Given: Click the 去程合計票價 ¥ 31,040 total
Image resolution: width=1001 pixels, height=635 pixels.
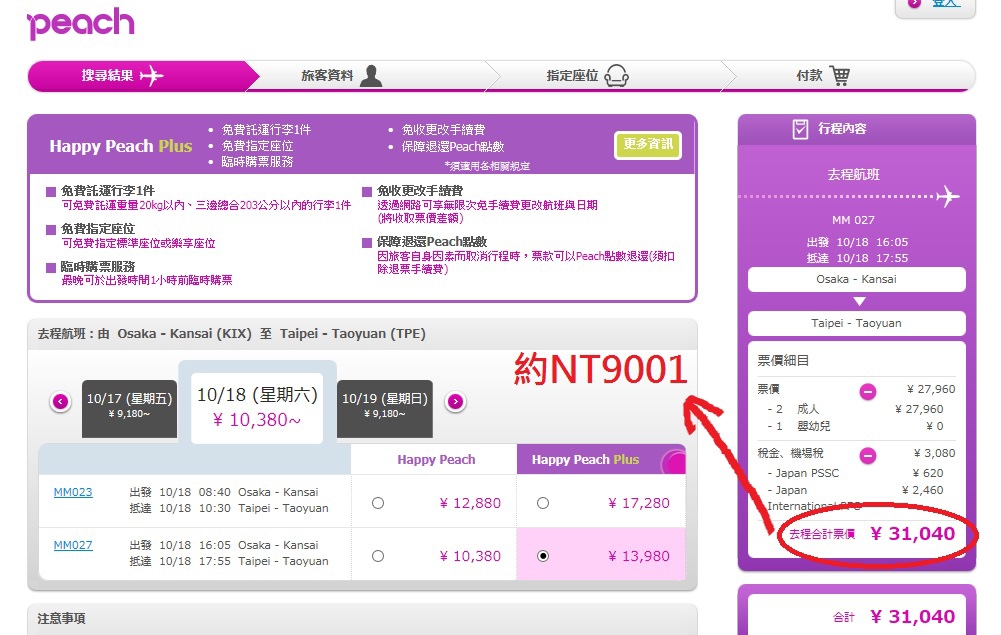Looking at the screenshot, I should [x=872, y=534].
